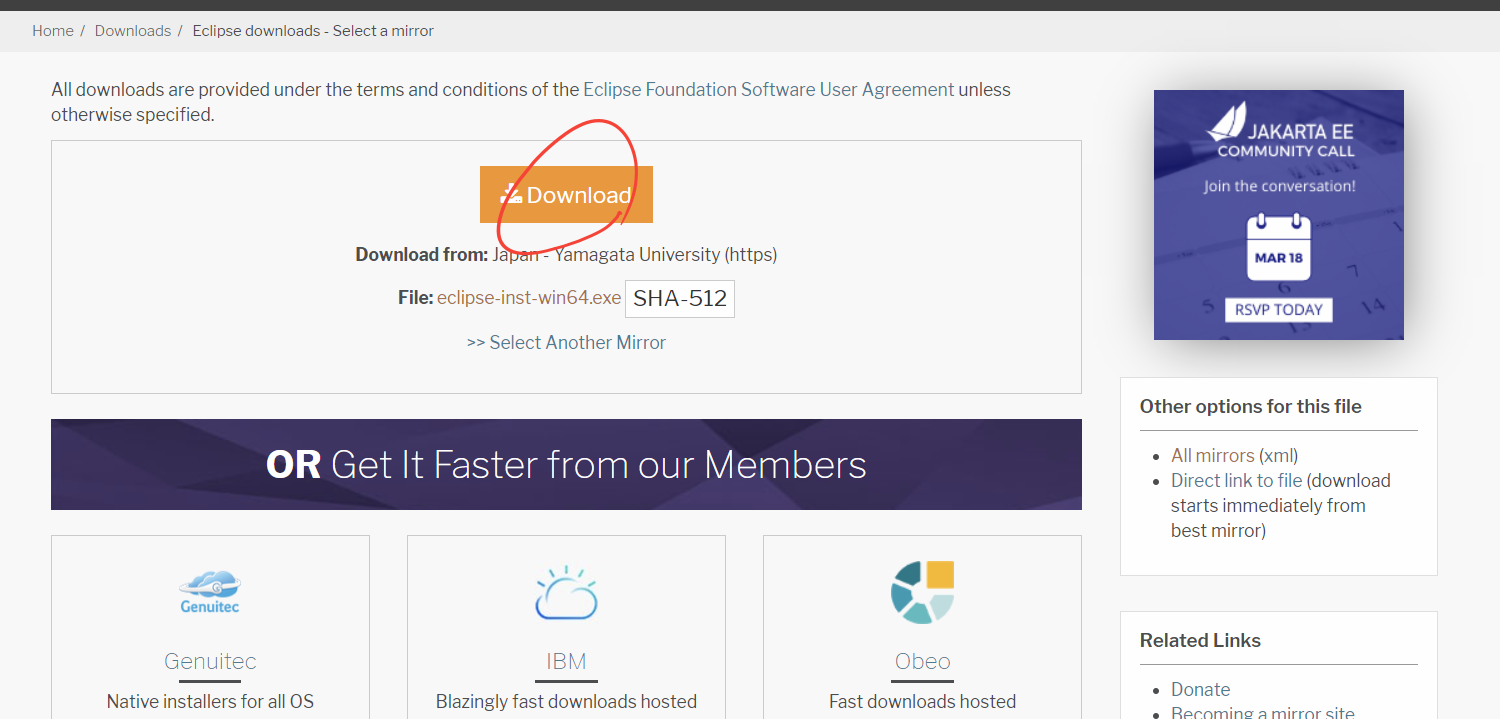This screenshot has width=1500, height=719.
Task: Click the Obeo logo
Action: pyautogui.click(x=922, y=592)
